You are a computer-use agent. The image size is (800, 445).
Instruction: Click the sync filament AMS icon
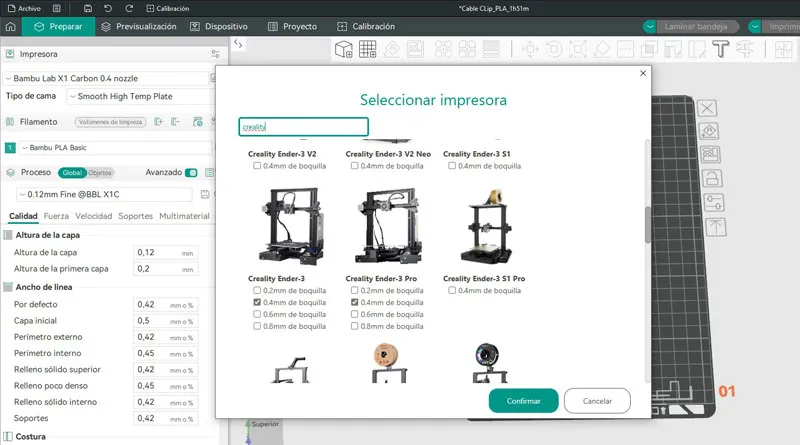pyautogui.click(x=198, y=122)
